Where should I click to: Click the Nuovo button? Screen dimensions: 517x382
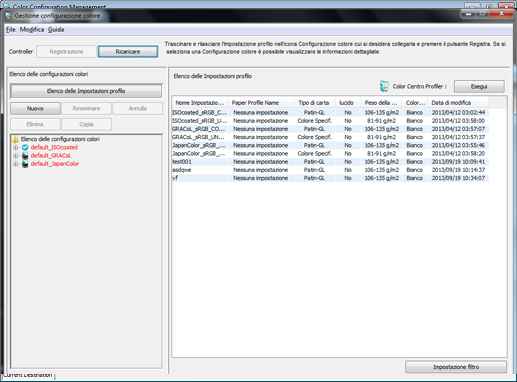(35, 108)
